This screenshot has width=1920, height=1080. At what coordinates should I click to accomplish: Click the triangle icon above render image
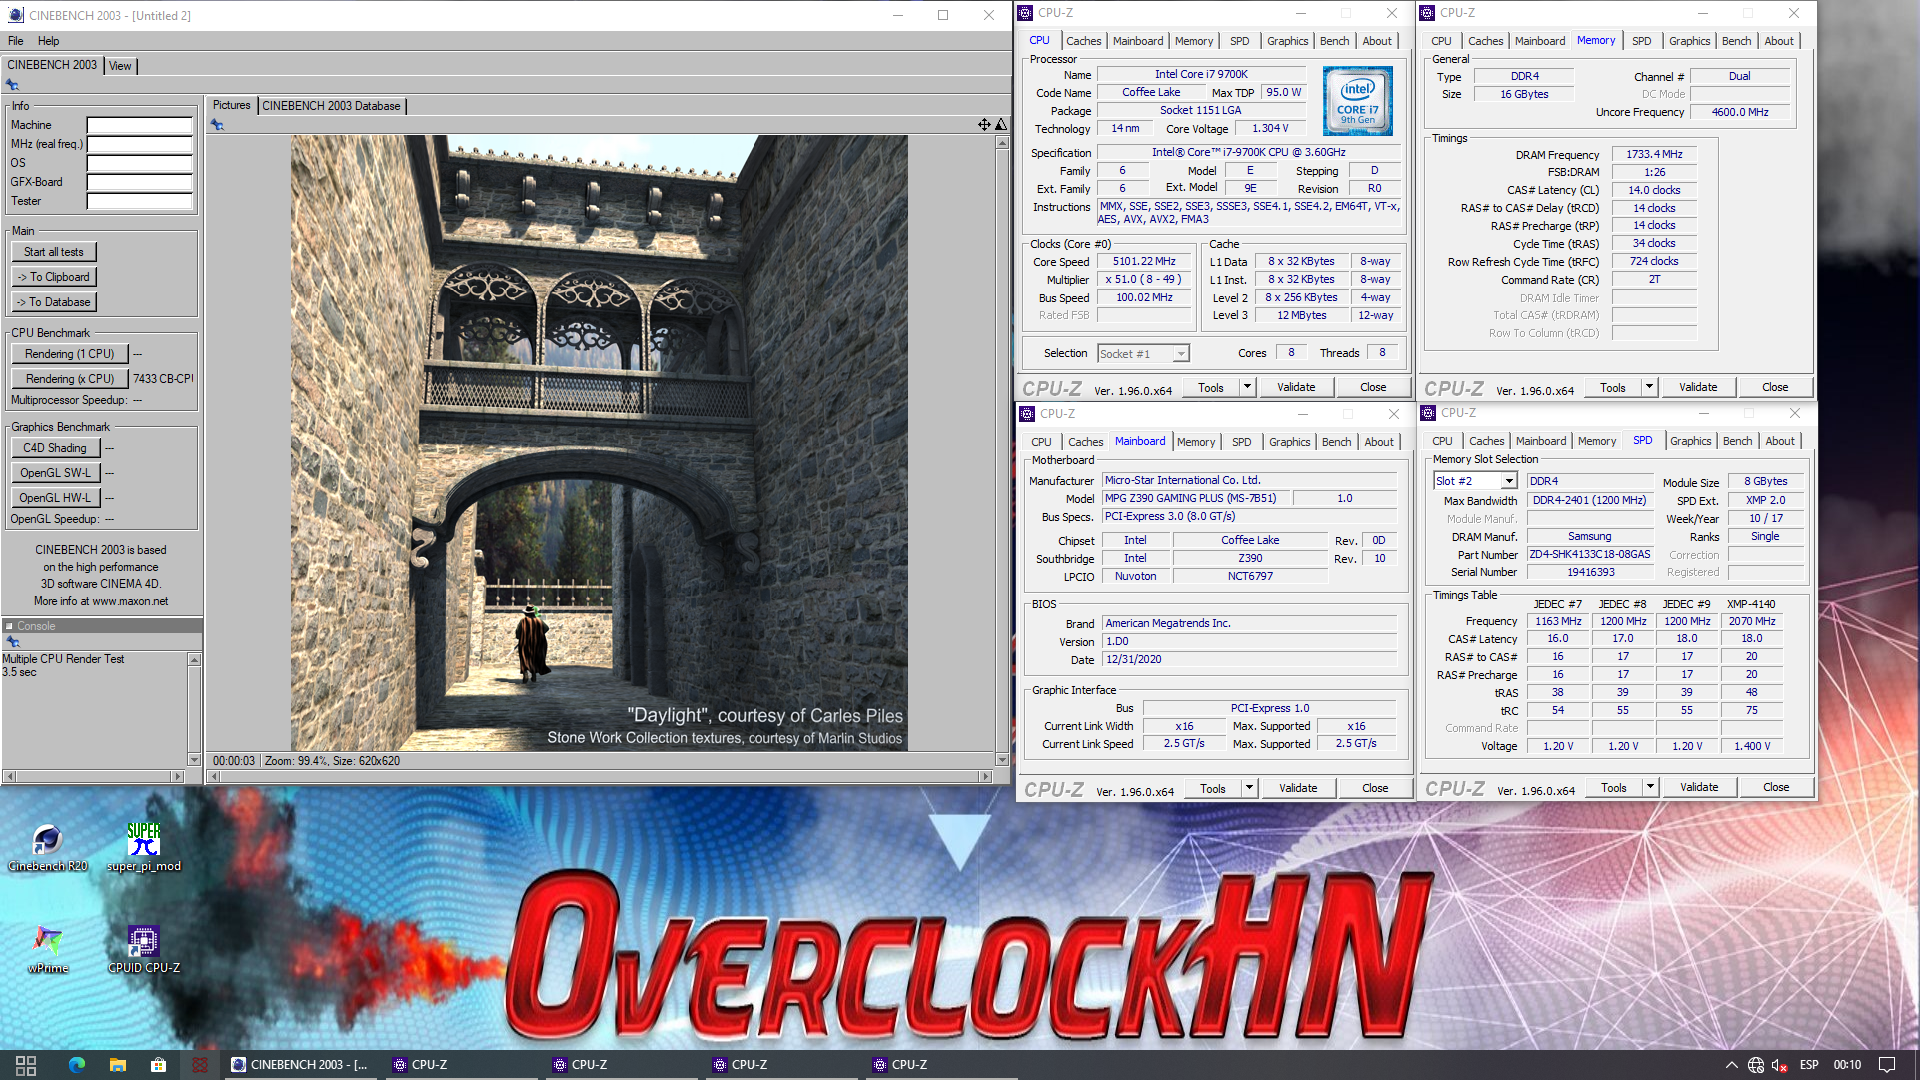click(1001, 125)
